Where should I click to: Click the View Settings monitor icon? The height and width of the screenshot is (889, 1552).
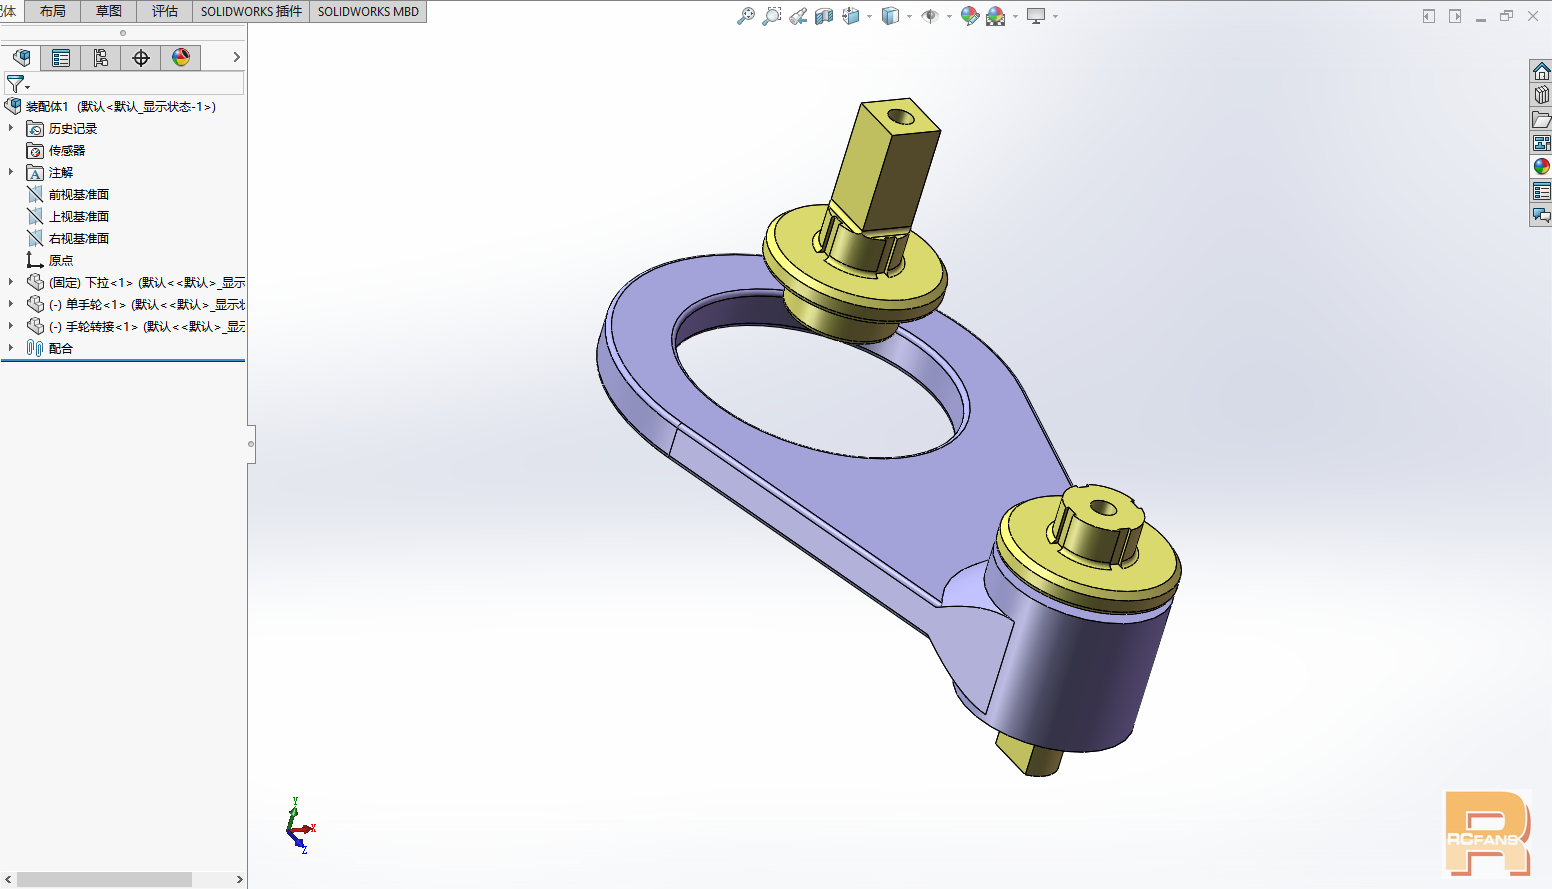tap(1036, 16)
